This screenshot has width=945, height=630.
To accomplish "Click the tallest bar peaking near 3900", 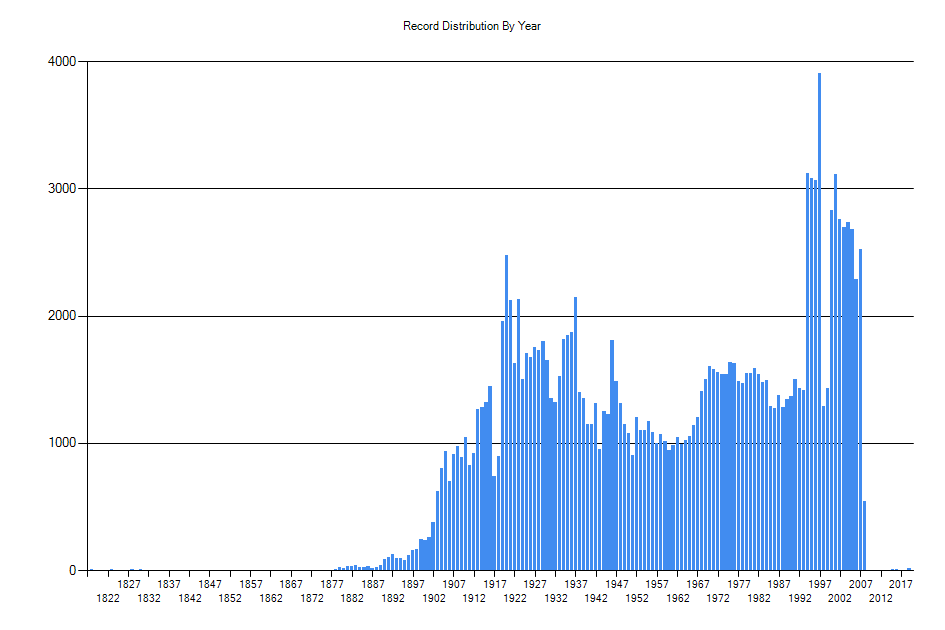I will [x=820, y=321].
